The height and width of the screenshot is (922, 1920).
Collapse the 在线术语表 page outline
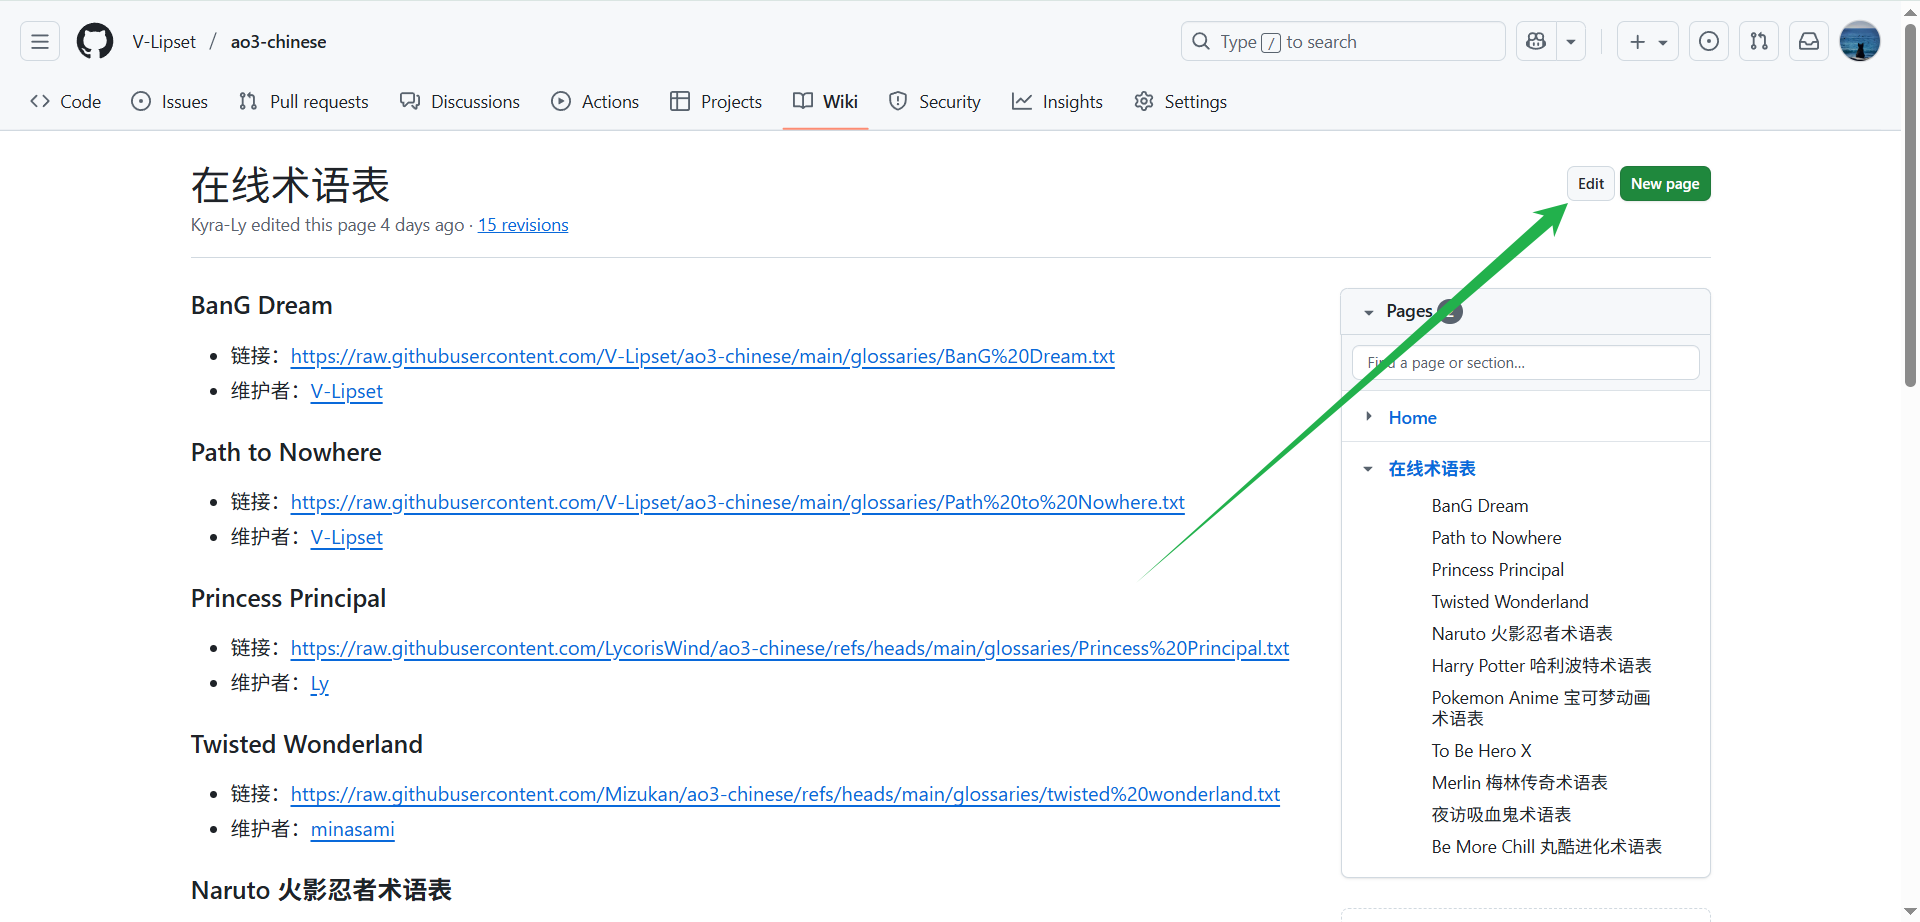(1368, 469)
